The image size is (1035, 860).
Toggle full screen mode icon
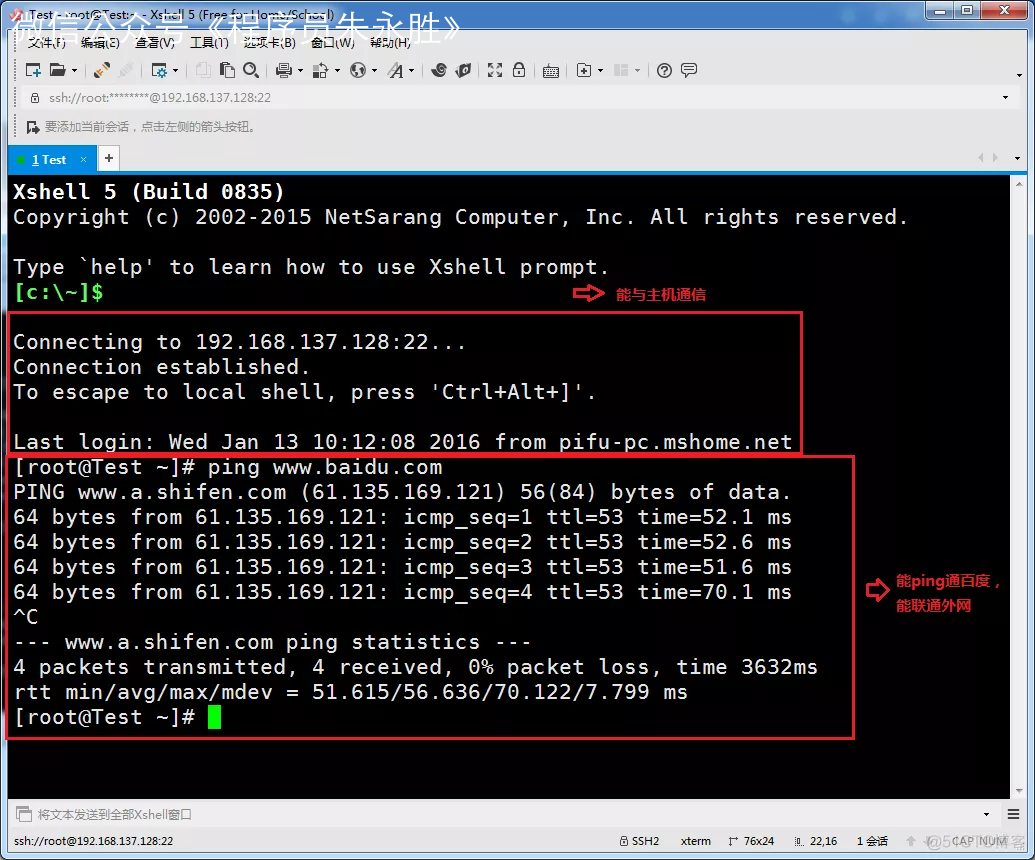tap(495, 70)
